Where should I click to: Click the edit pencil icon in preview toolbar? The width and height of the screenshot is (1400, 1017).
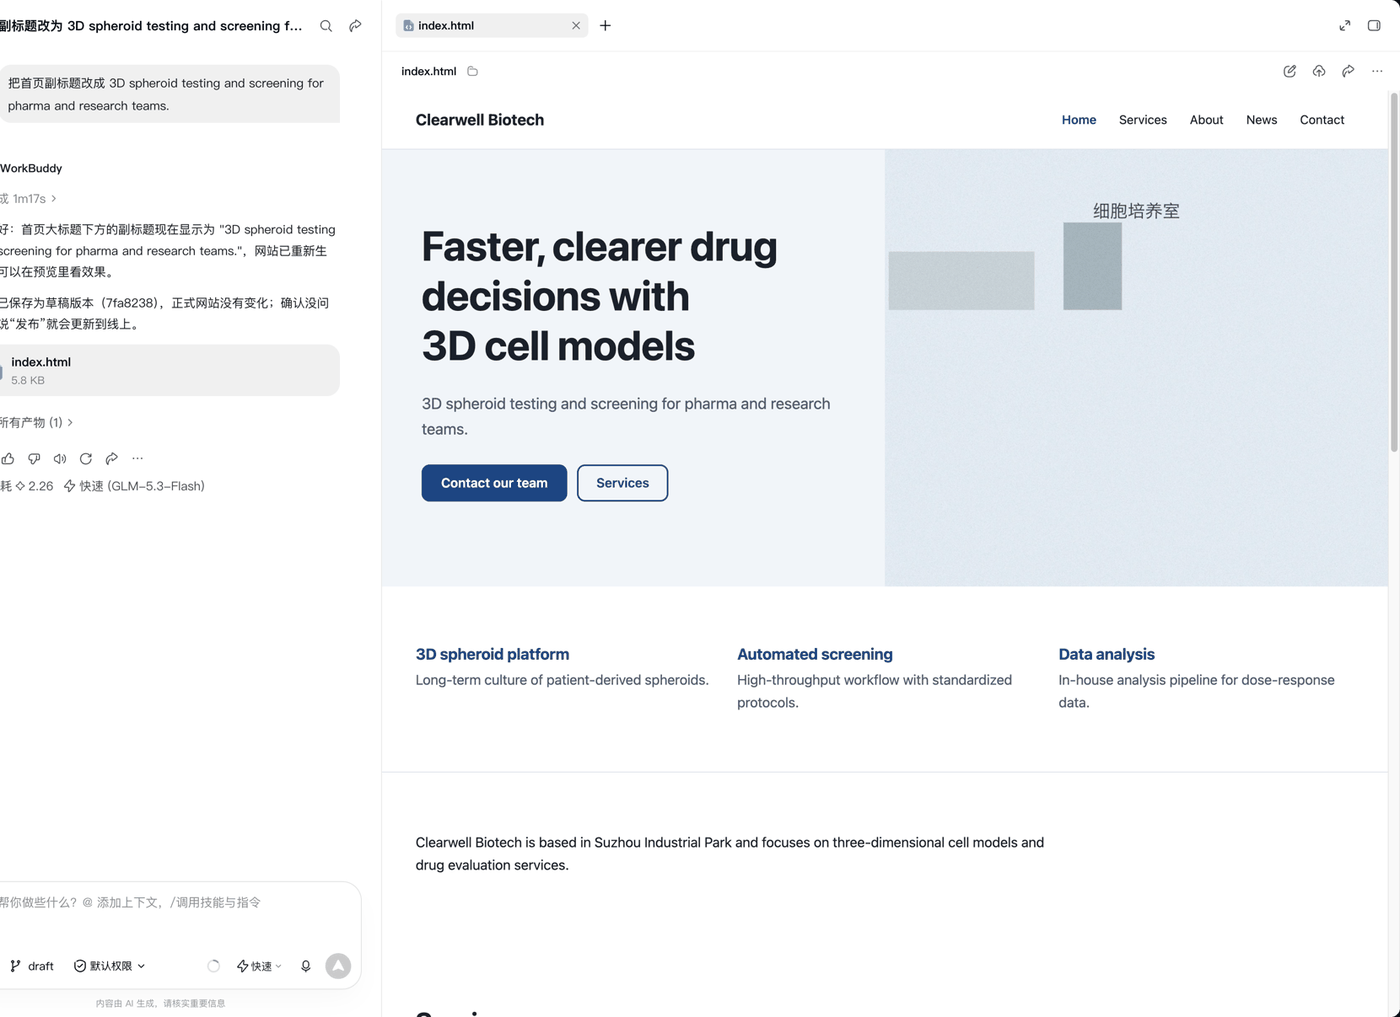click(1290, 71)
